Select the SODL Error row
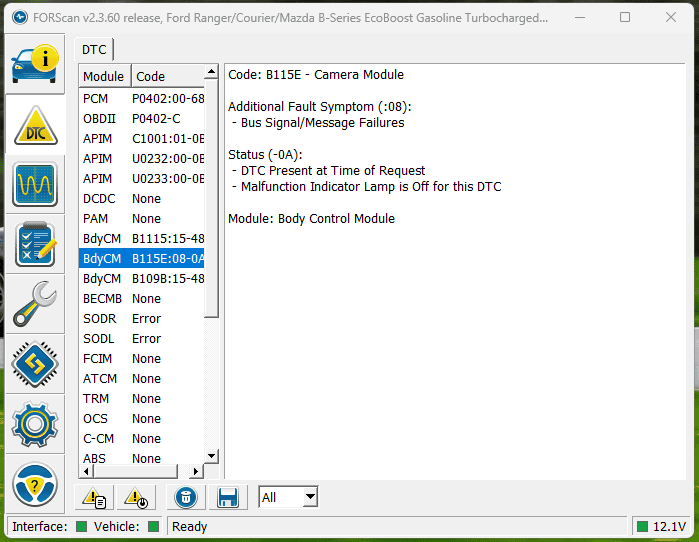Image resolution: width=699 pixels, height=542 pixels. [142, 339]
